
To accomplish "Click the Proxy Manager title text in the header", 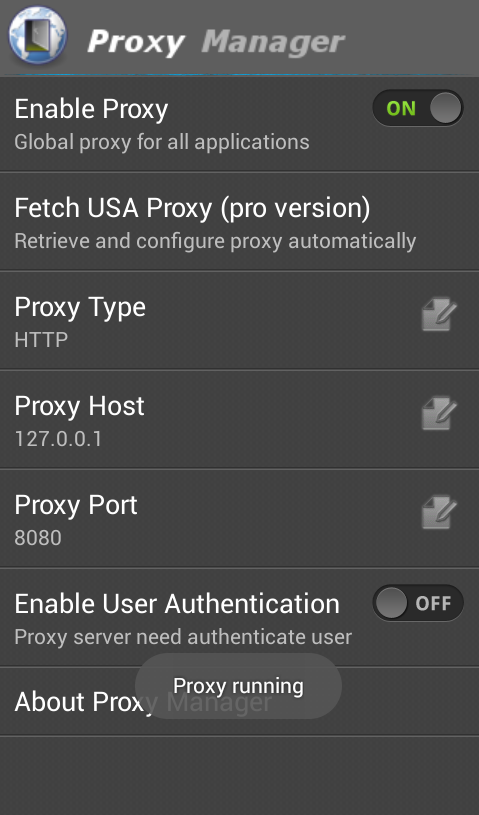I will [x=216, y=42].
